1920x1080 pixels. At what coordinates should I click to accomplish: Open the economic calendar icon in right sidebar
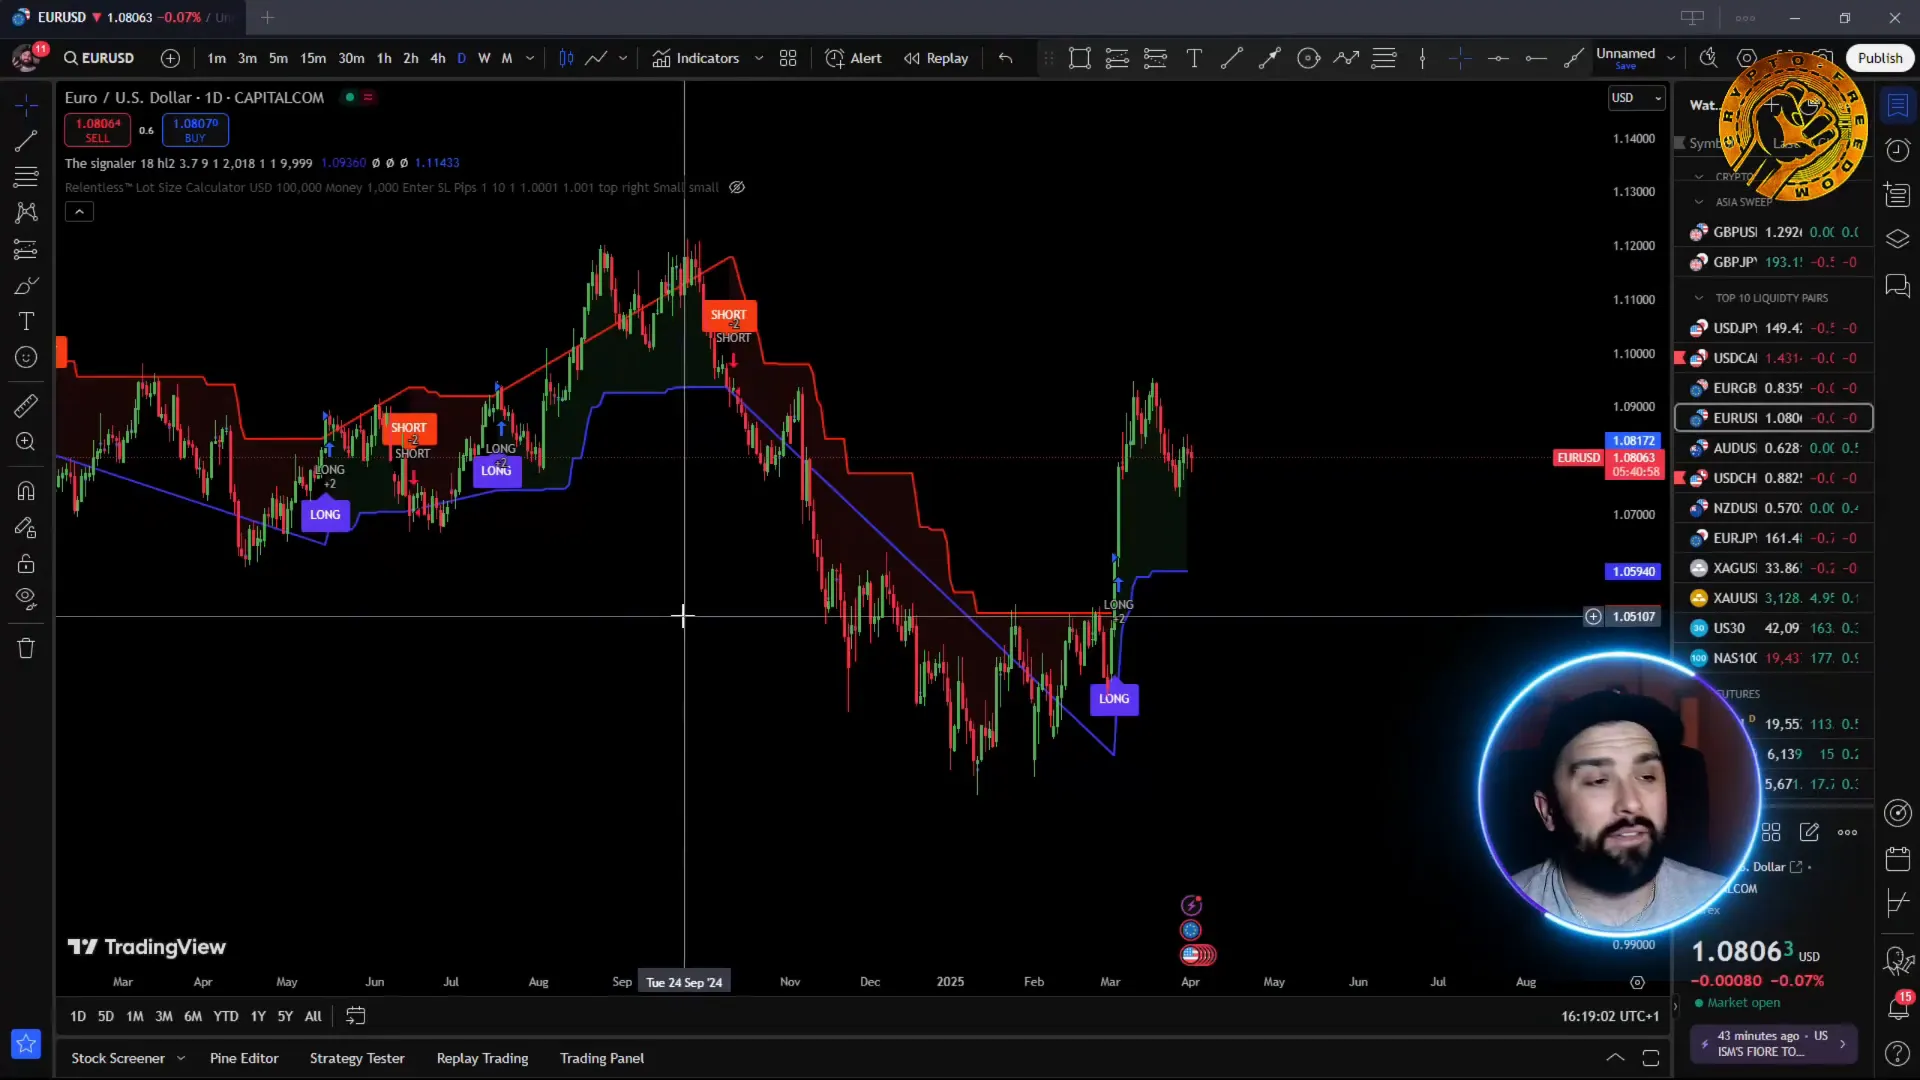(1897, 858)
